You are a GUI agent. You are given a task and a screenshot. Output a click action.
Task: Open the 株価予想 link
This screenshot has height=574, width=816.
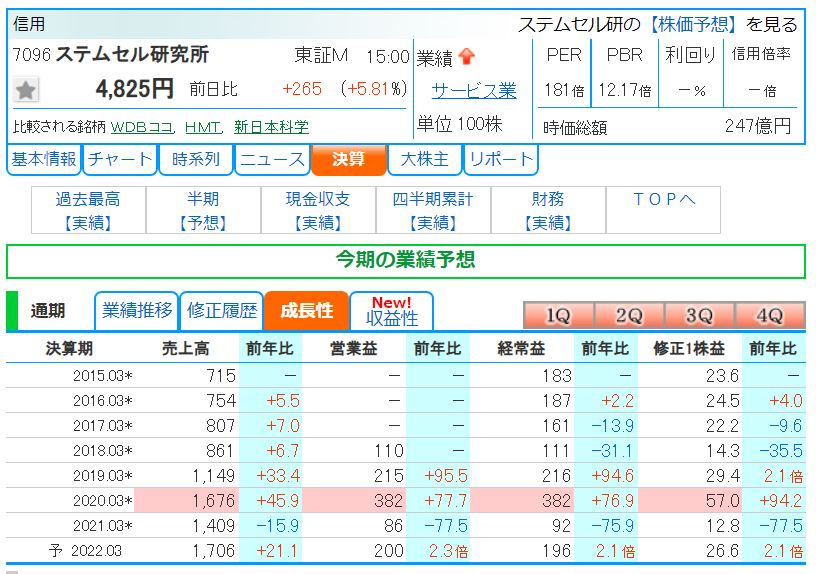point(693,24)
